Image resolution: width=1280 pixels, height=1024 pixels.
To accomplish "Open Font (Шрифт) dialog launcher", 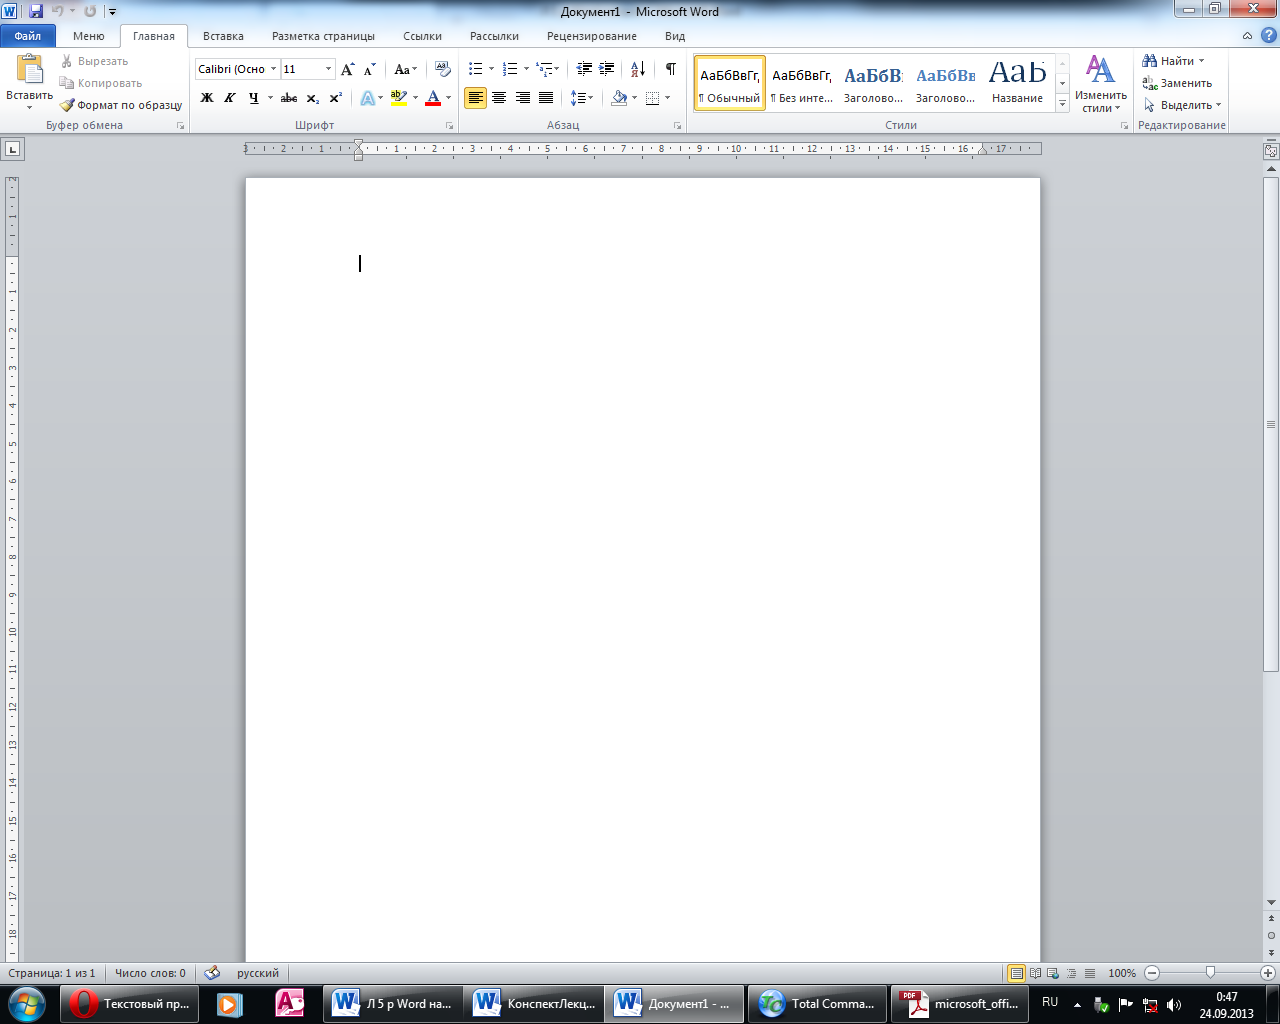I will 449,126.
